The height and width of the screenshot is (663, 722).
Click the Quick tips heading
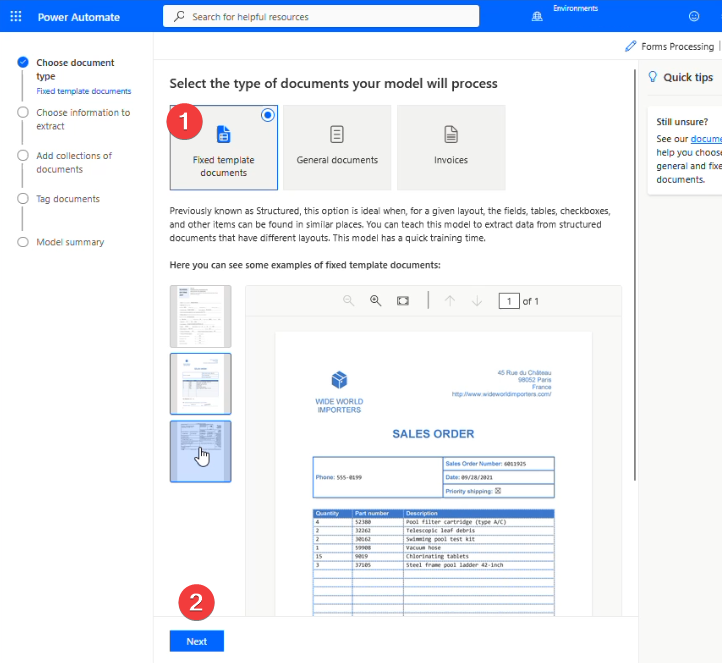[x=688, y=77]
